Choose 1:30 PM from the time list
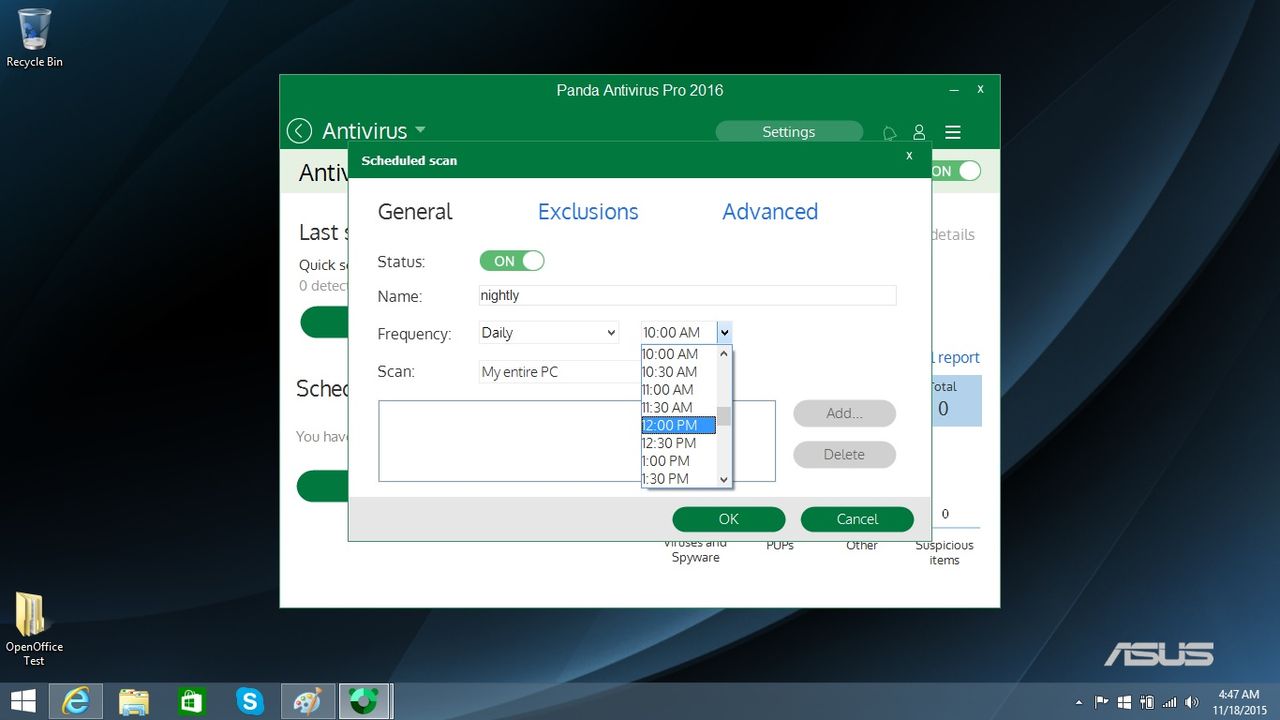1280x720 pixels. tap(679, 479)
